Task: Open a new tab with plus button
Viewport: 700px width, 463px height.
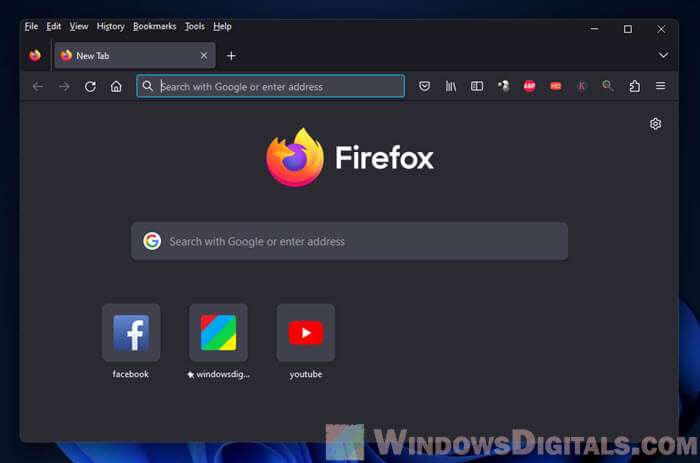Action: (x=231, y=56)
